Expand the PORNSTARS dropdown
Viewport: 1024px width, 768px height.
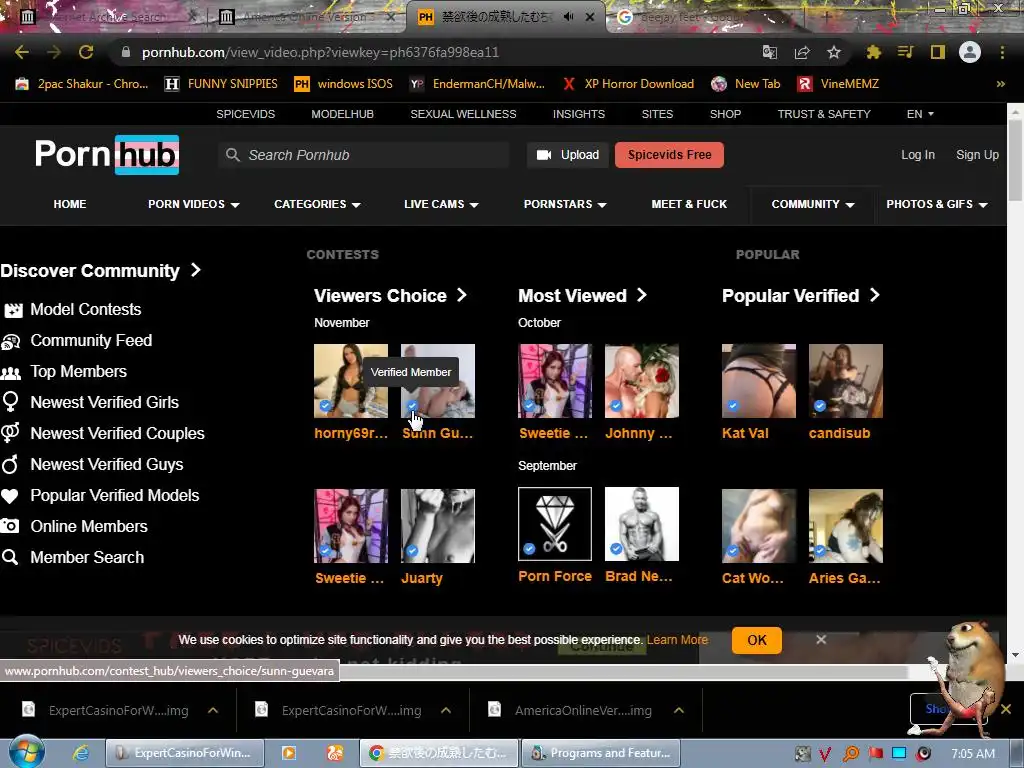point(565,204)
